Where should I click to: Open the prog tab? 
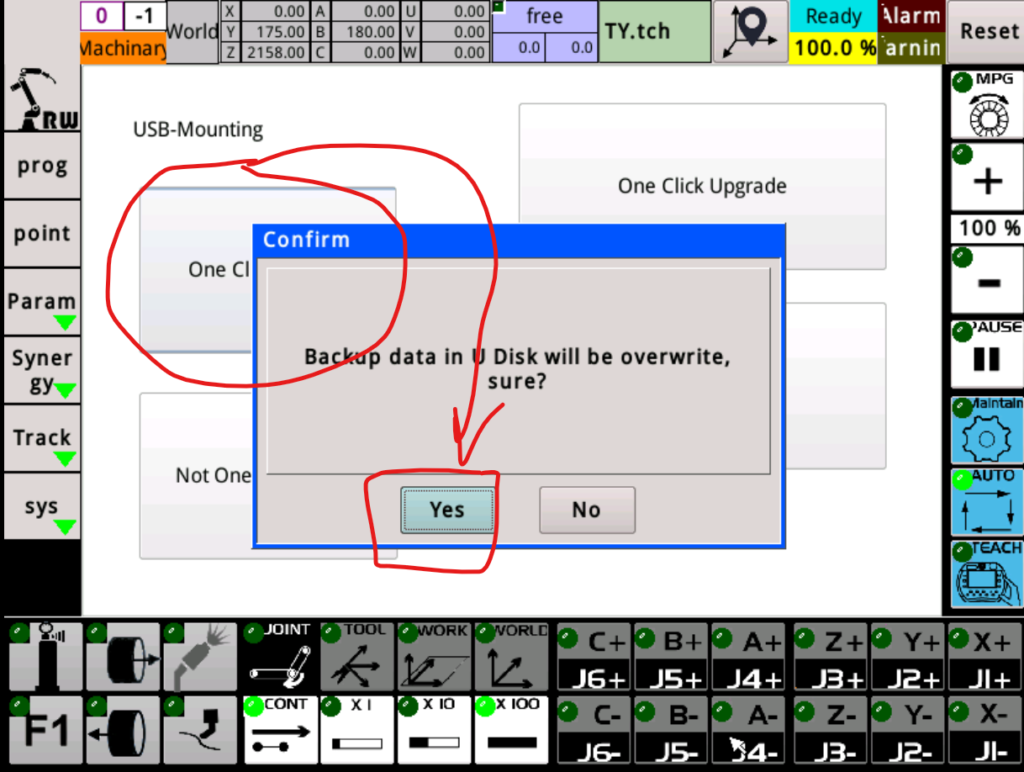point(42,166)
